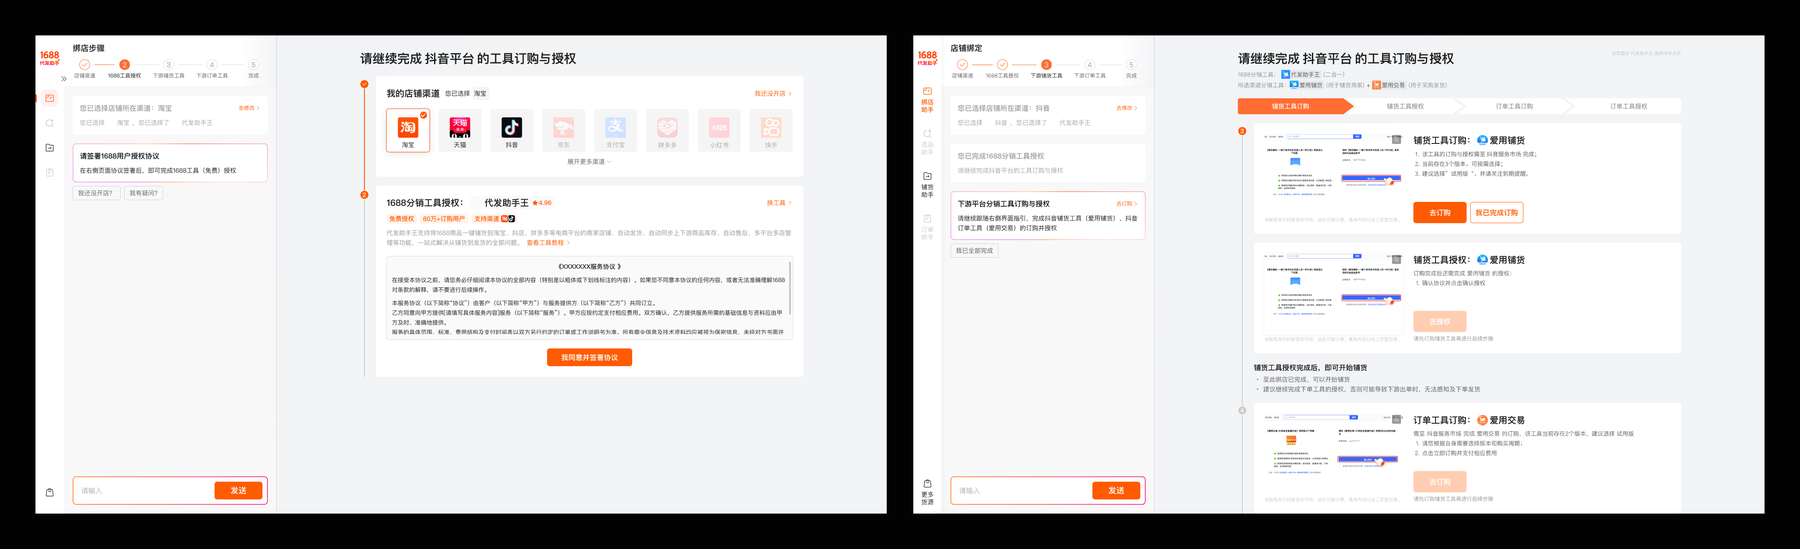Image resolution: width=1800 pixels, height=549 pixels.
Task: Switch to first 铺货工具订购 tab
Action: coord(1290,106)
